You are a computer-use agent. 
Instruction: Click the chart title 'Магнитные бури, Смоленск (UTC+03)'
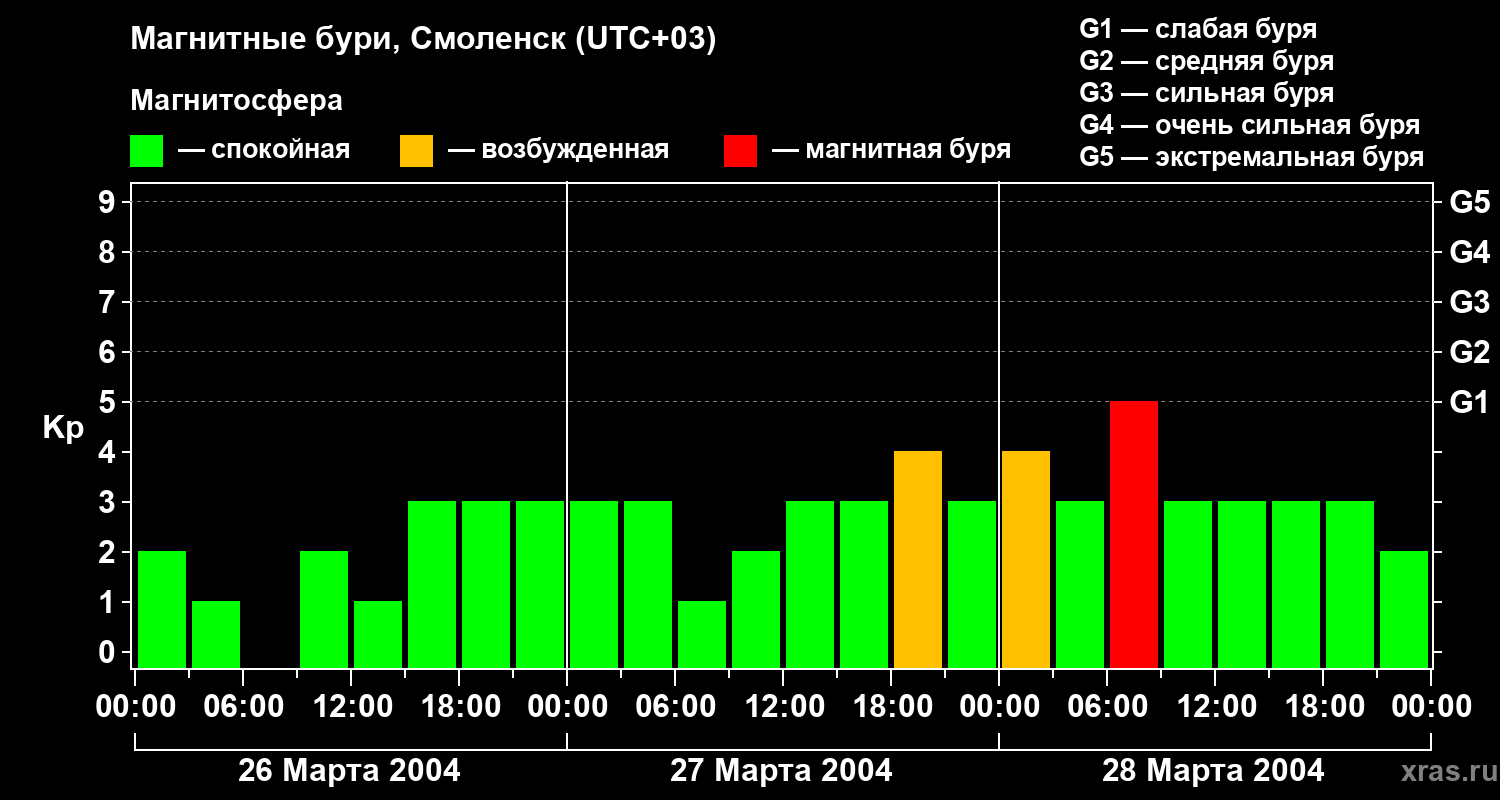click(x=424, y=40)
